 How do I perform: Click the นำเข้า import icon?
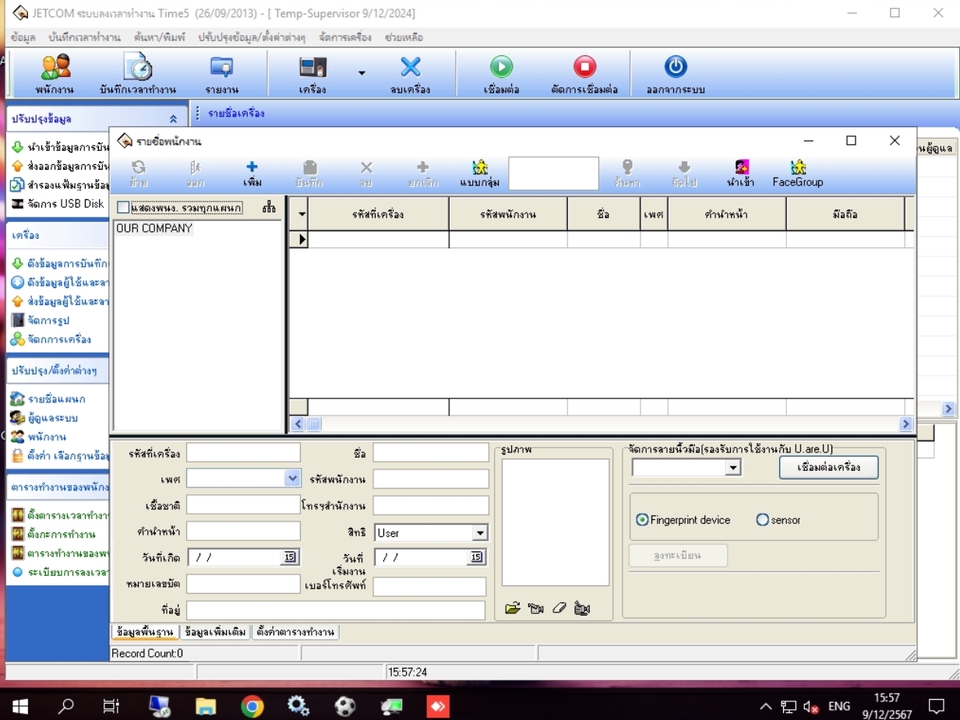(x=741, y=174)
